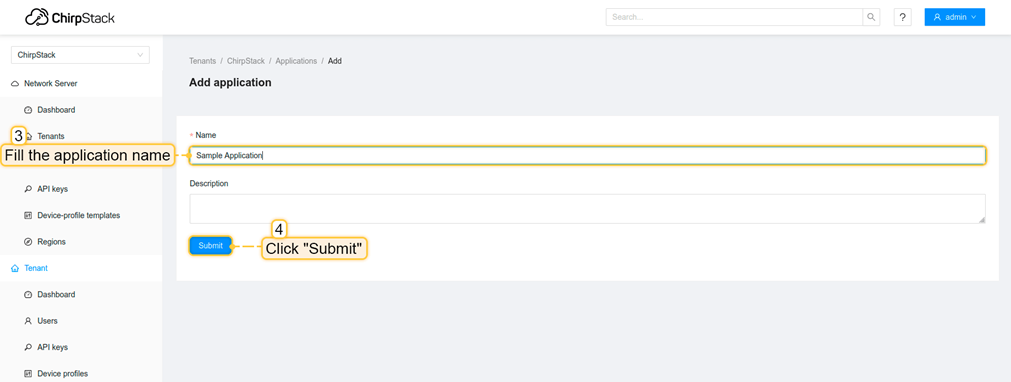Open the help question mark icon
The width and height of the screenshot is (1011, 382).
click(x=902, y=17)
